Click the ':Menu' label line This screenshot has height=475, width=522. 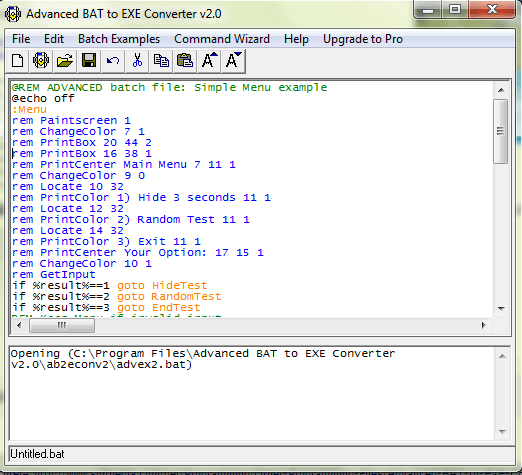(x=29, y=110)
